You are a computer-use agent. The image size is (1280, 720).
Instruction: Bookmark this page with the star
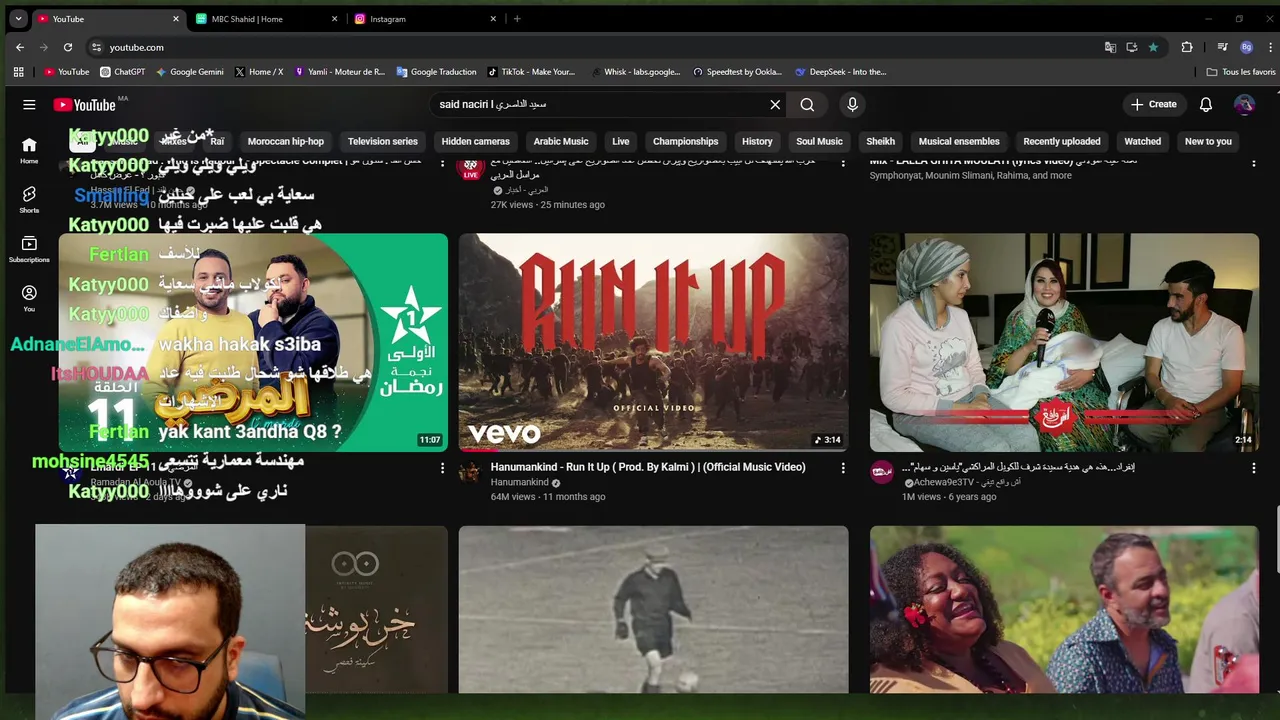coord(1153,47)
